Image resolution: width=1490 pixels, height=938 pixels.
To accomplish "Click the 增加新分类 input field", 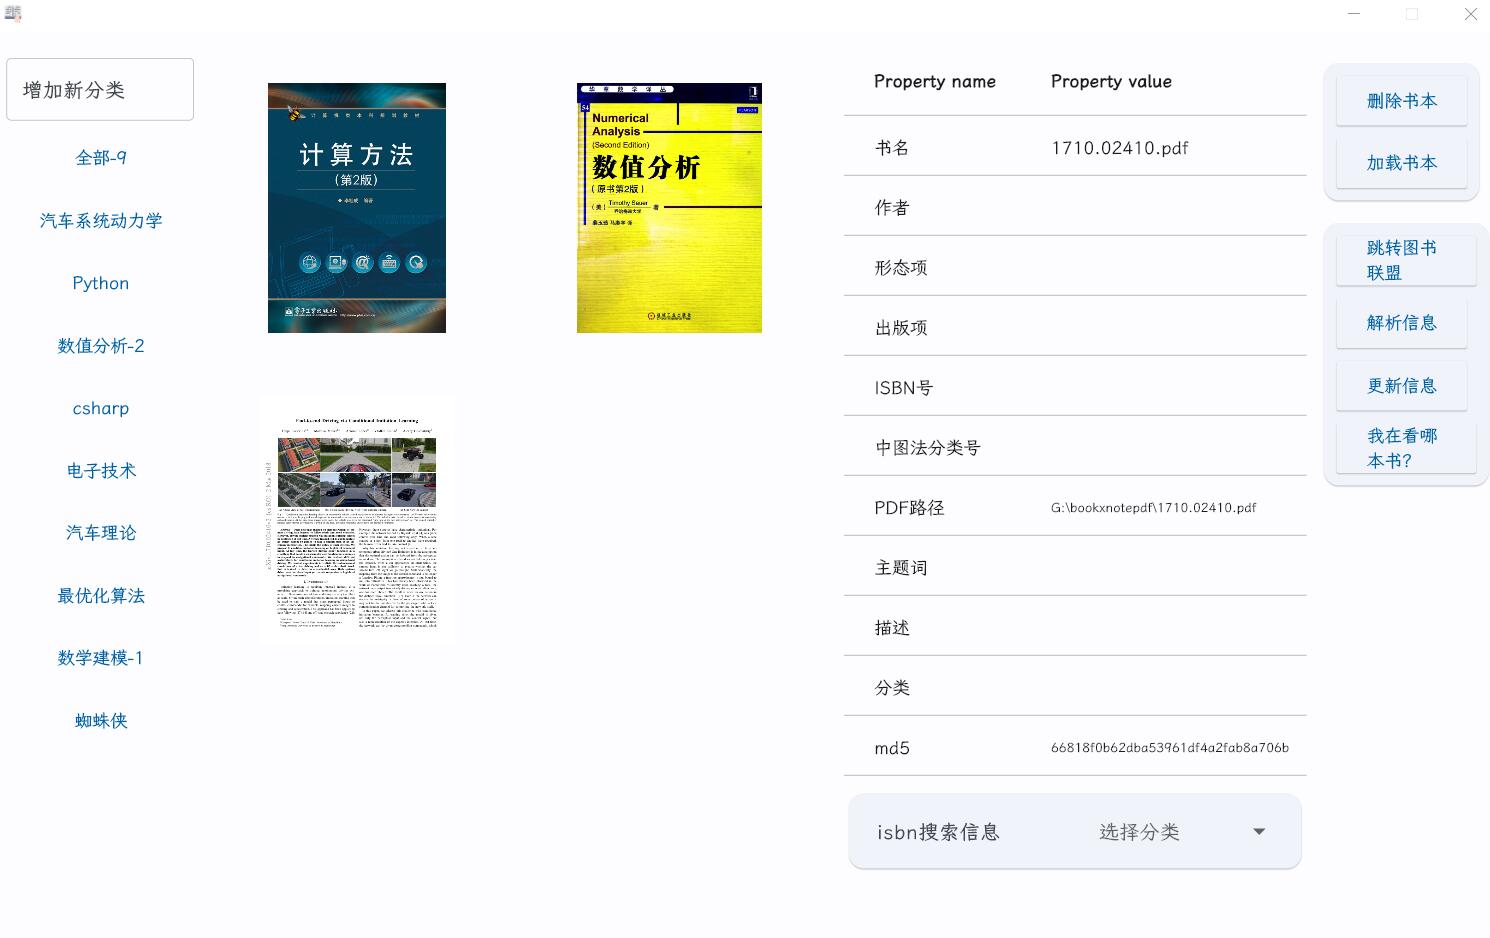I will [x=100, y=90].
